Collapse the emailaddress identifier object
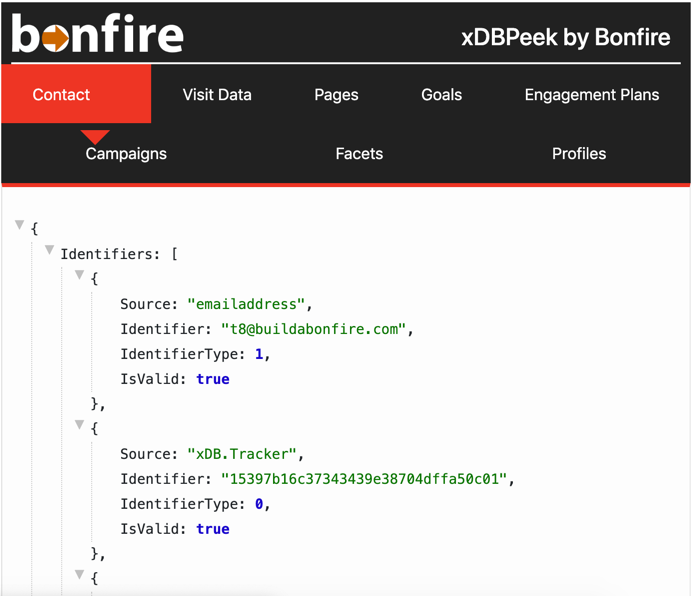 [80, 275]
